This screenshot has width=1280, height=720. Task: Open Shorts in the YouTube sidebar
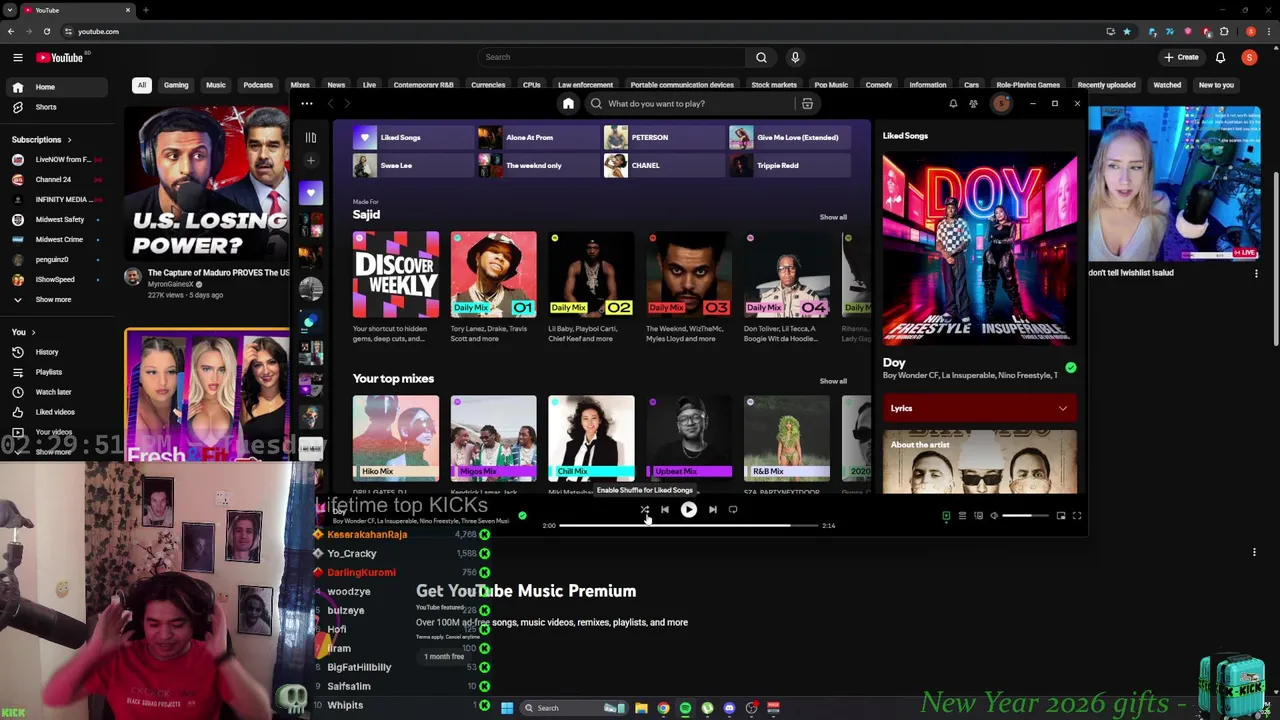tap(46, 107)
